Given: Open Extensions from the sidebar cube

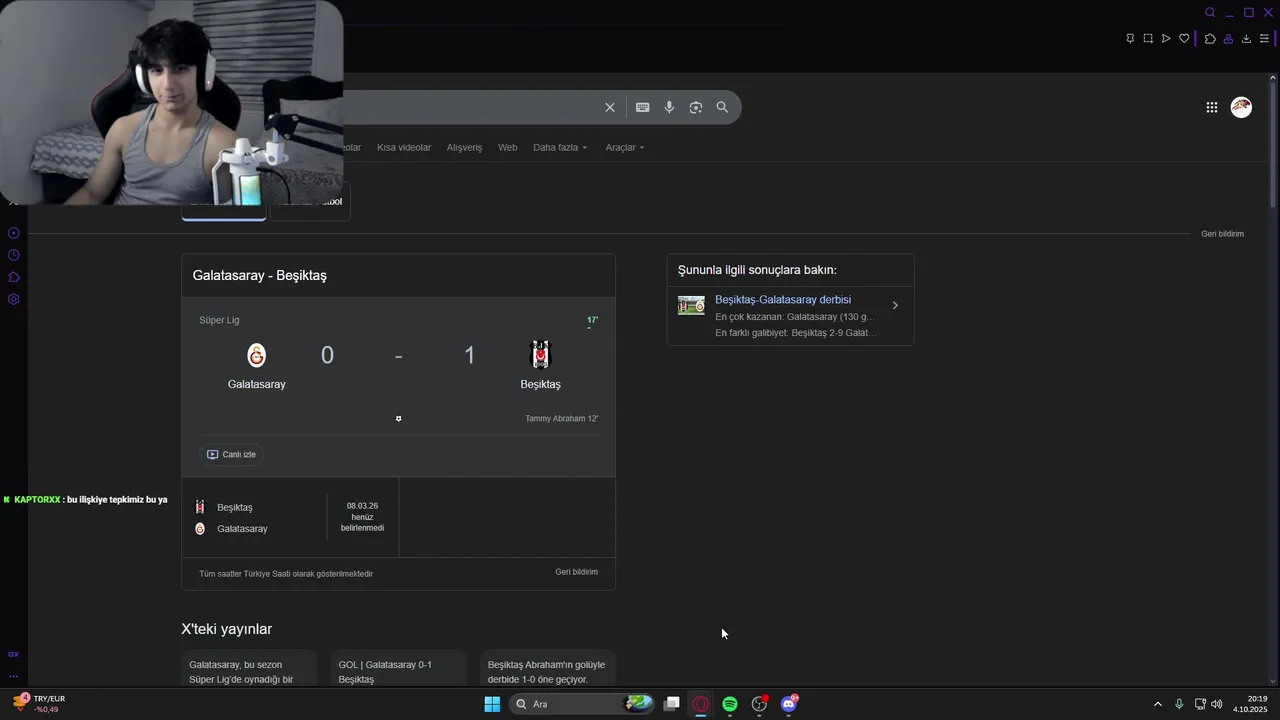Looking at the screenshot, I should tap(13, 277).
